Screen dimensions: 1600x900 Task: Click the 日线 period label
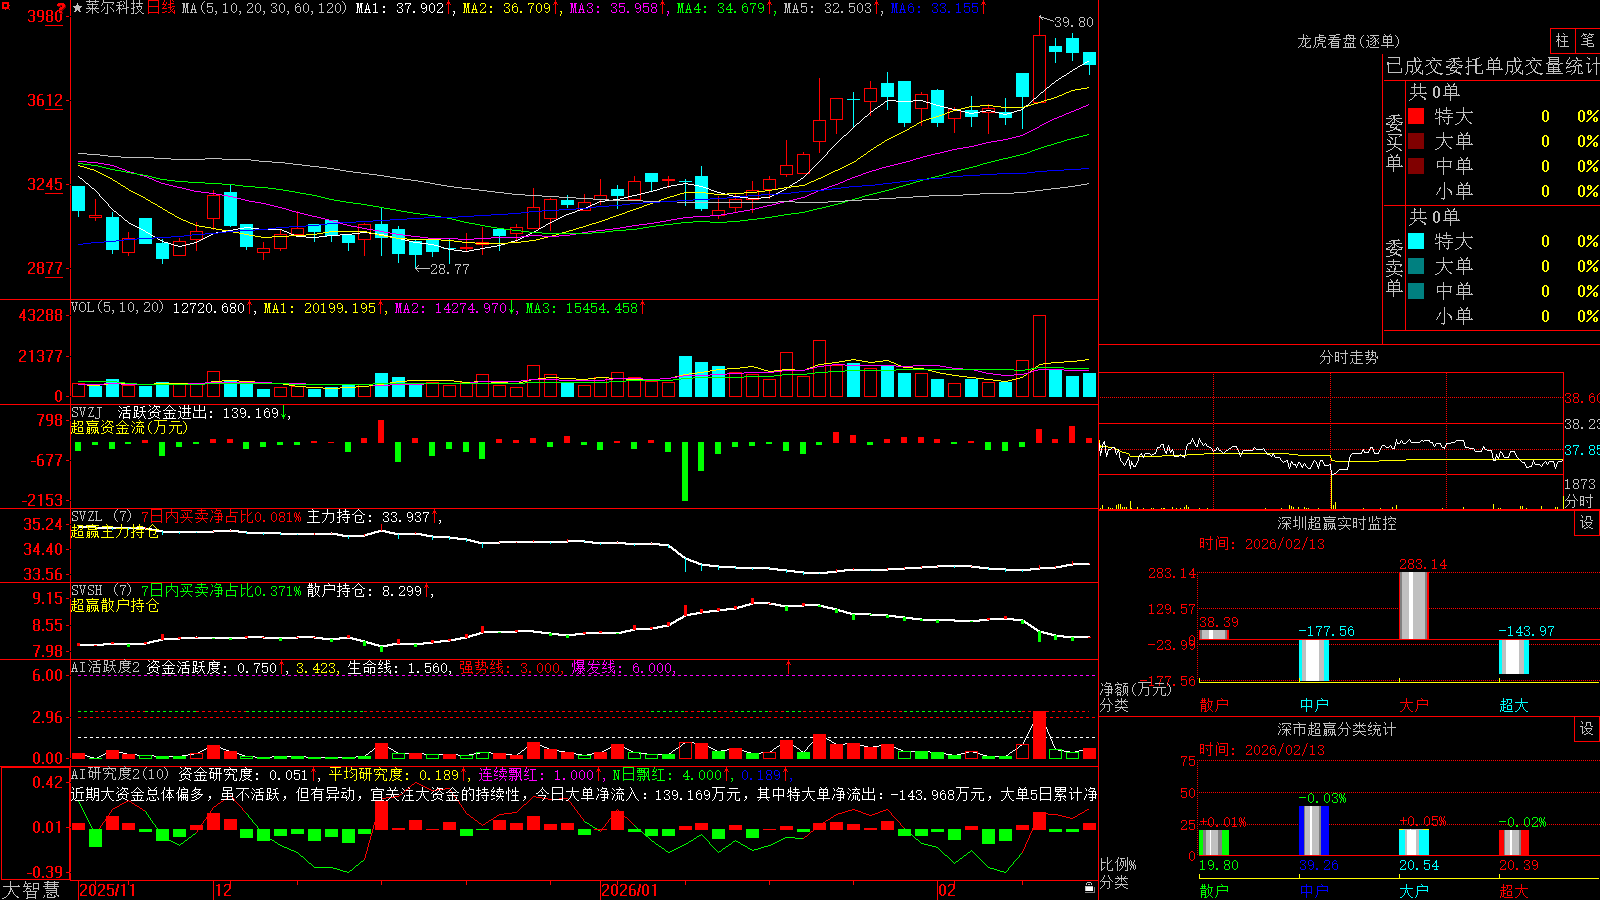point(161,8)
